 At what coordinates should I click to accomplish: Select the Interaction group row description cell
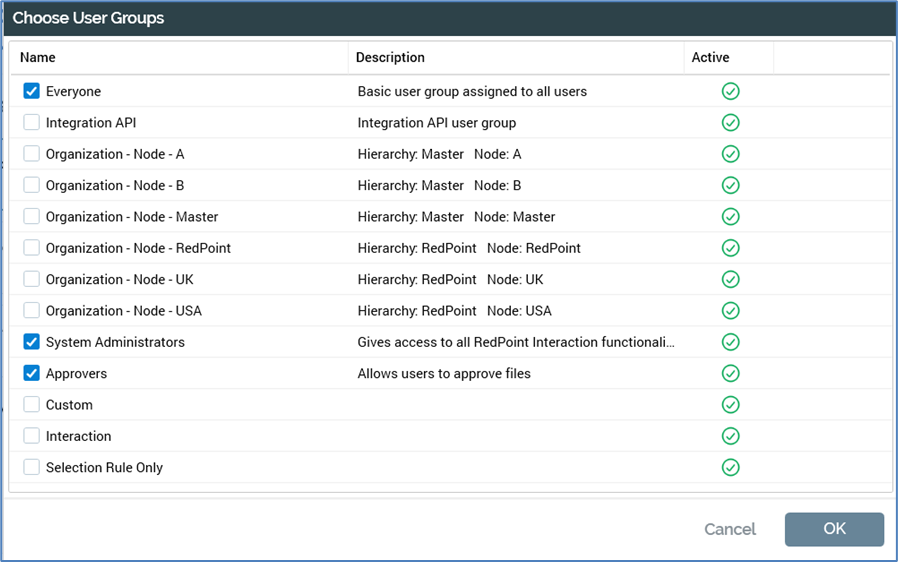click(x=515, y=436)
